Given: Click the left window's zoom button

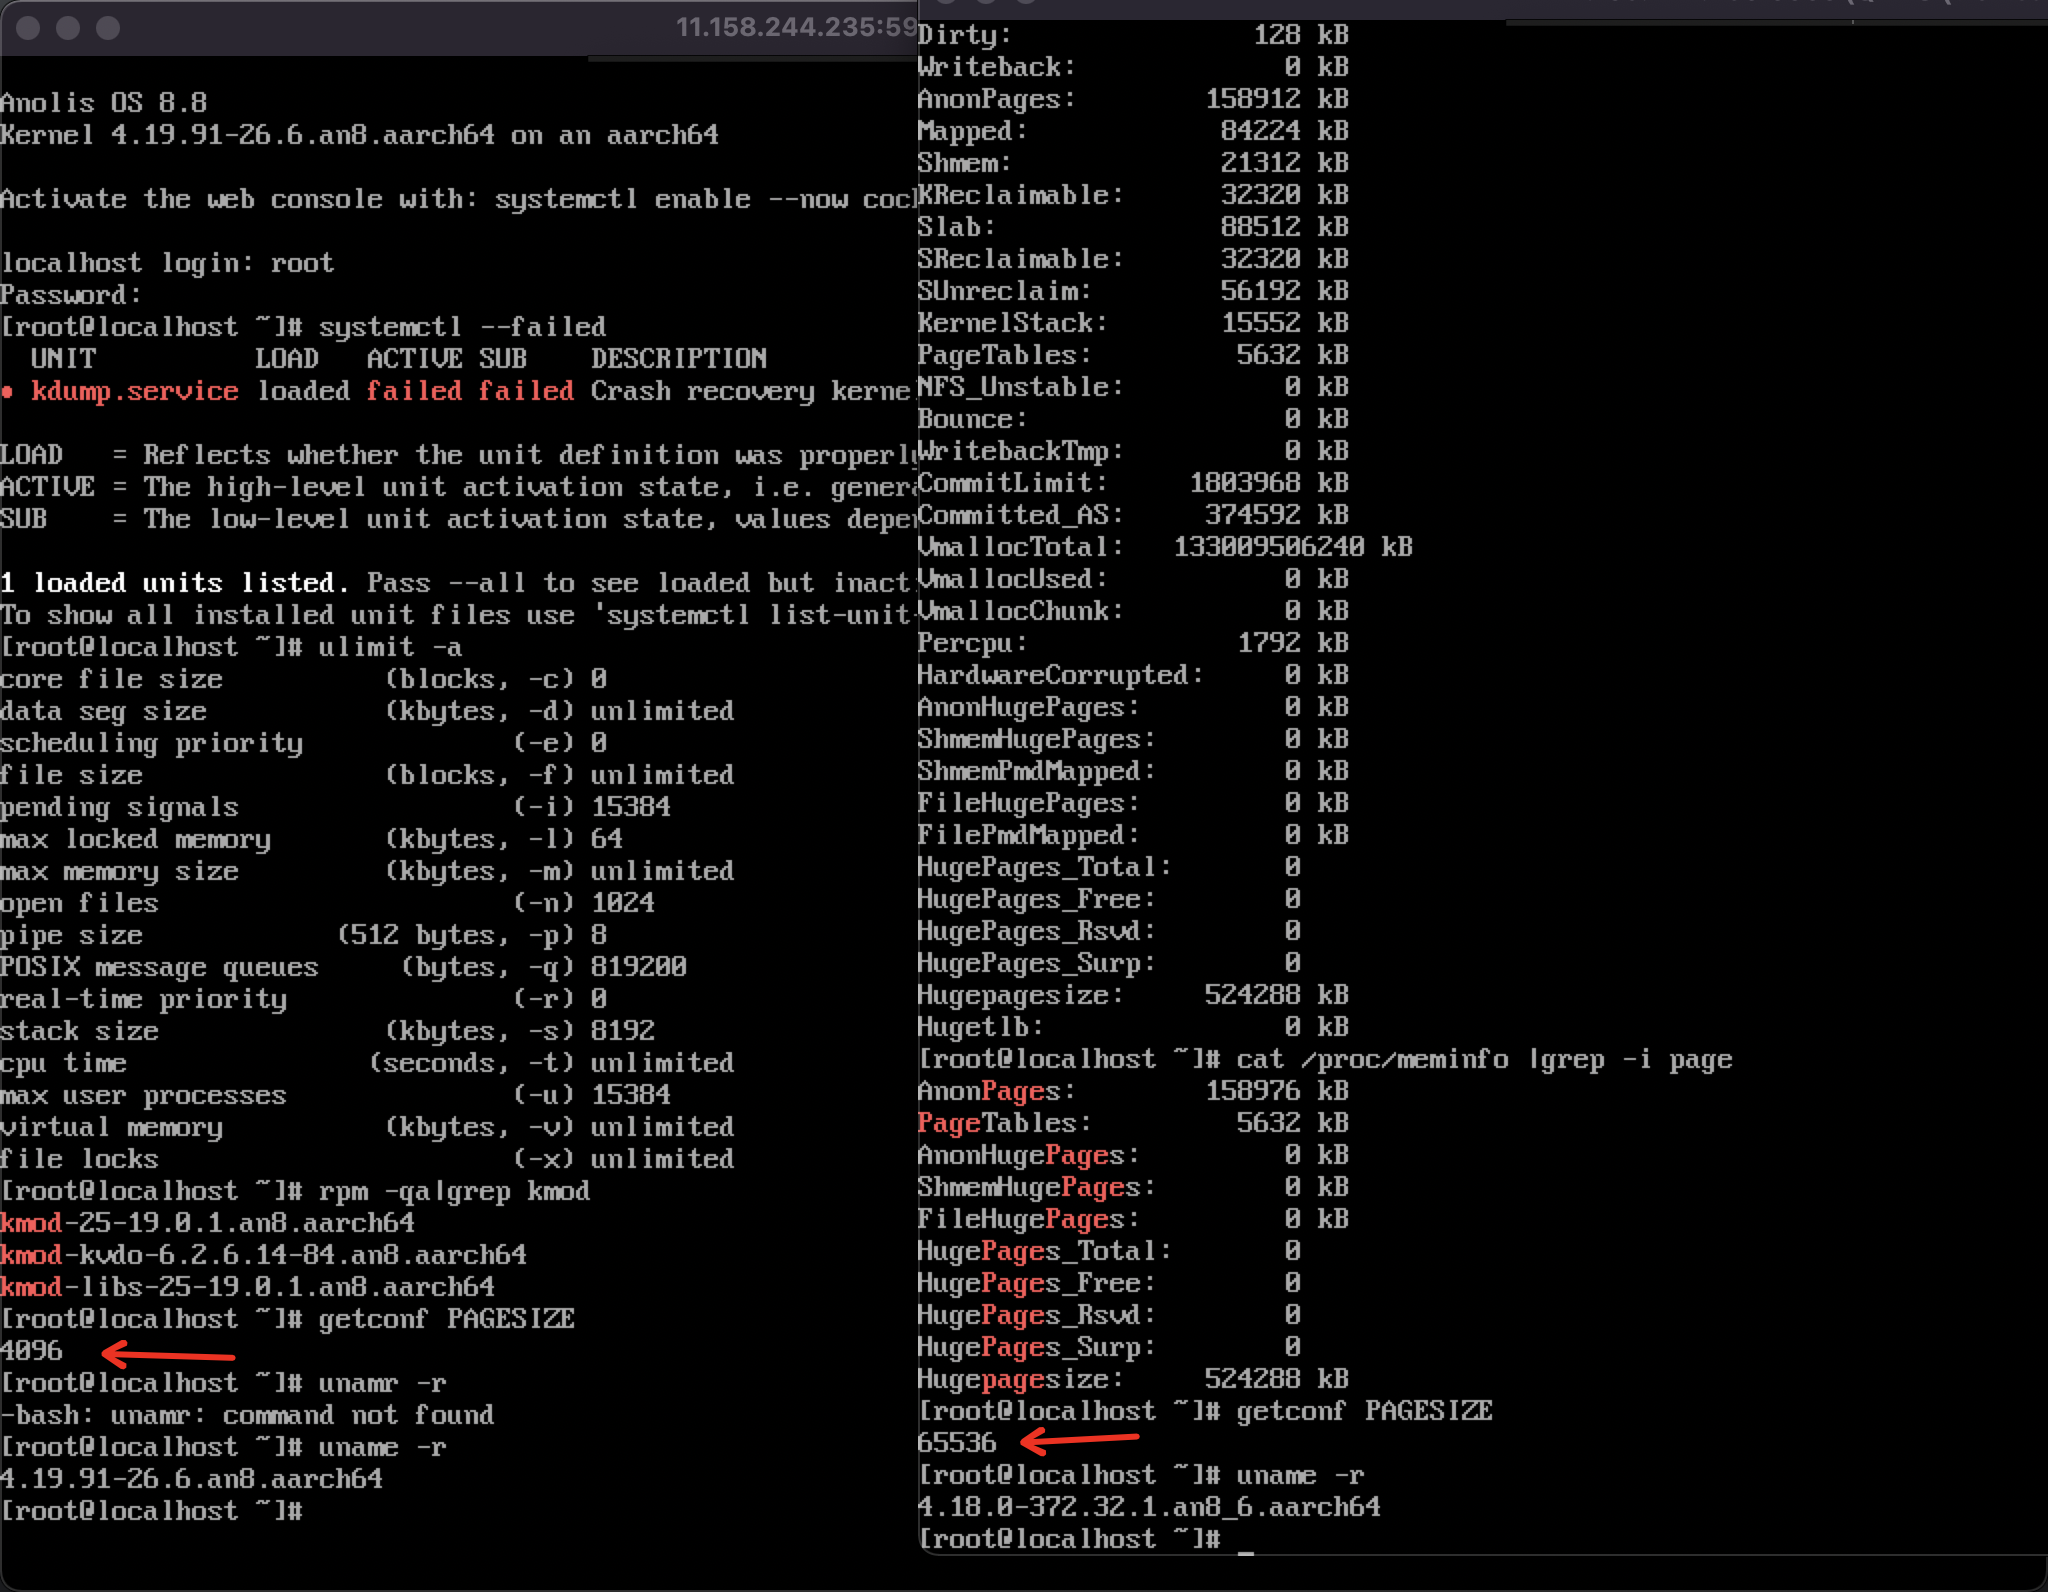Looking at the screenshot, I should pyautogui.click(x=108, y=28).
